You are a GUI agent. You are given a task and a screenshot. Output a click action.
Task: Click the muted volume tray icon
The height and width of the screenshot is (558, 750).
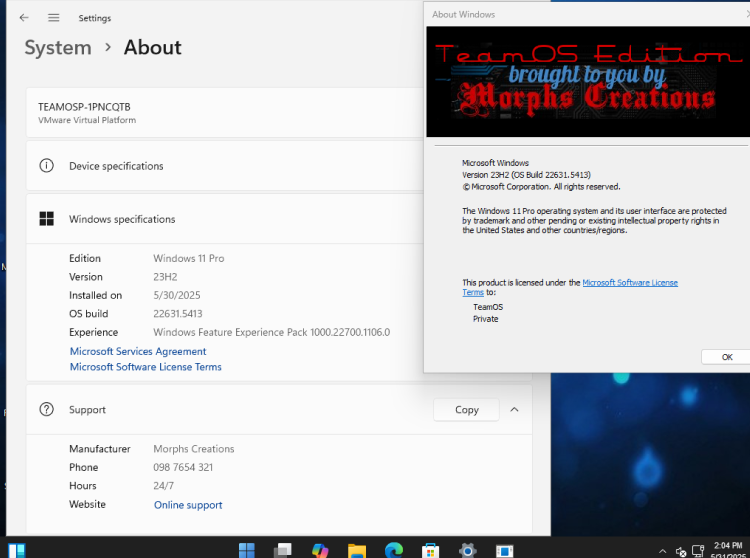coord(681,552)
